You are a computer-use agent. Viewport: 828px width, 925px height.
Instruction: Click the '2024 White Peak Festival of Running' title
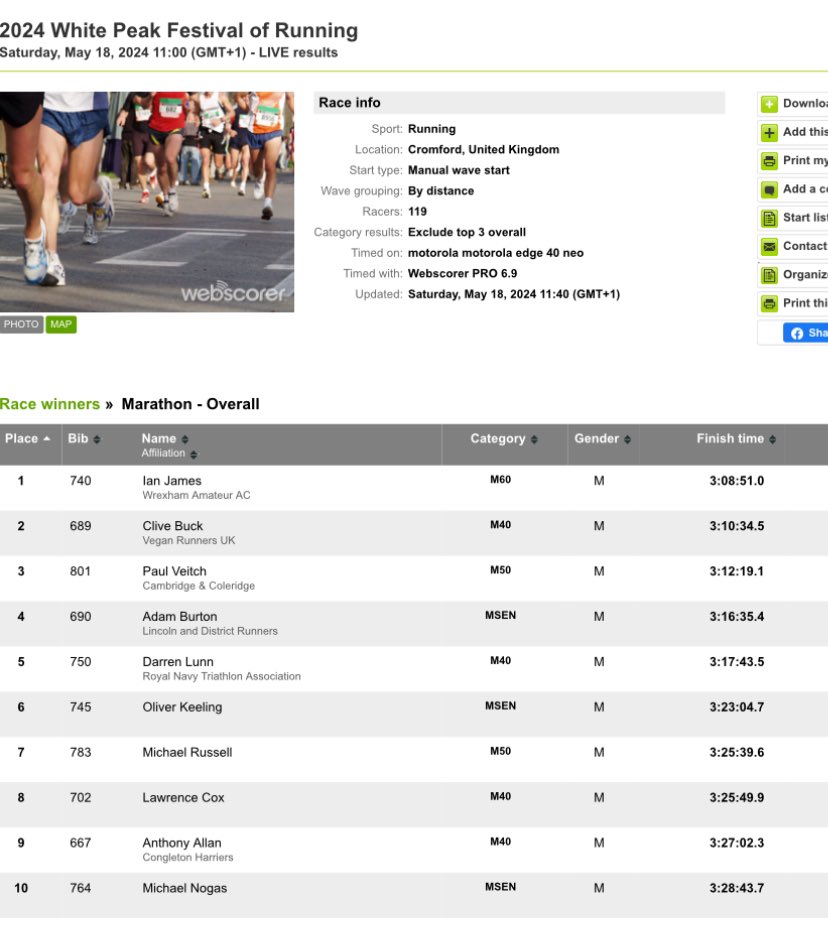(x=179, y=30)
